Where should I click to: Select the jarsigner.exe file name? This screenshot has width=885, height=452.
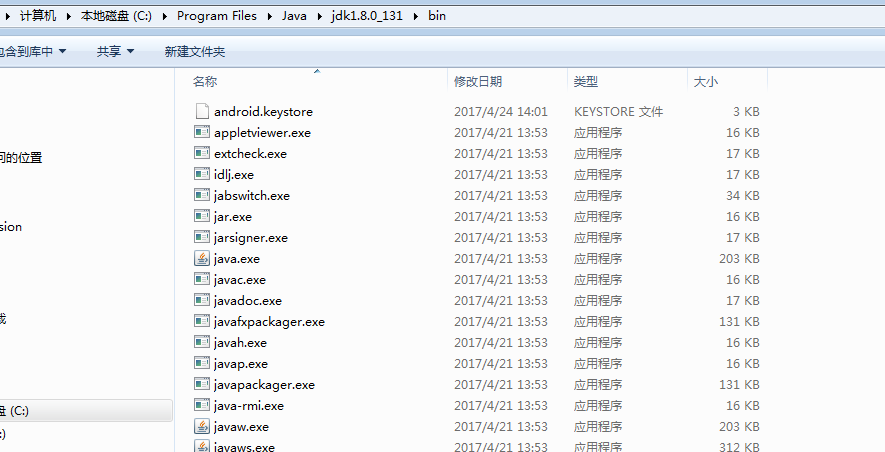251,238
